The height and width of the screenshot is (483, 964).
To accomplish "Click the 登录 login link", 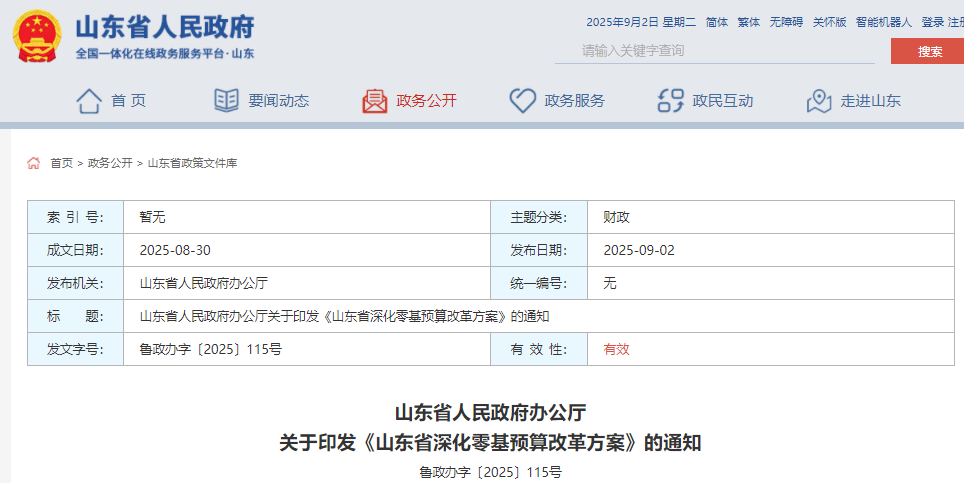I will pyautogui.click(x=932, y=22).
